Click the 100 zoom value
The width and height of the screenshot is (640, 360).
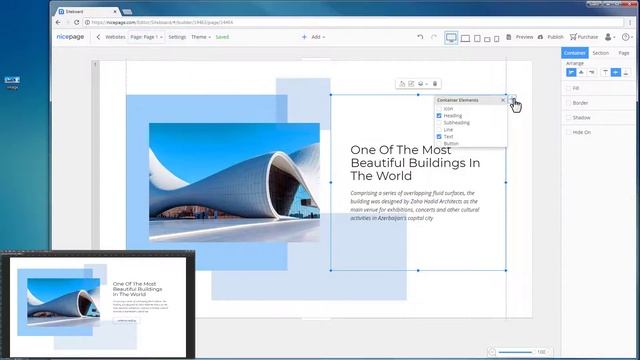(541, 352)
